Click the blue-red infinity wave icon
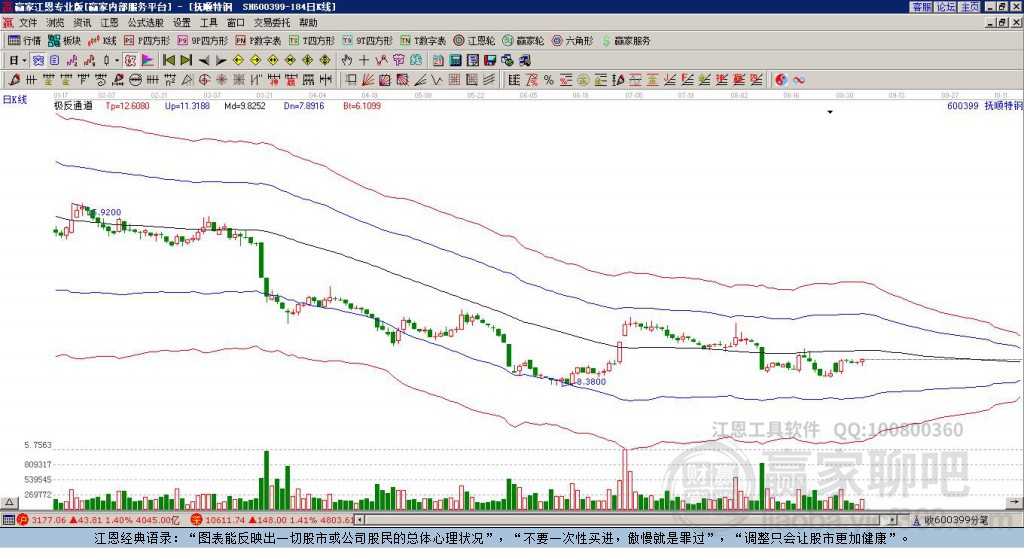 (x=798, y=80)
